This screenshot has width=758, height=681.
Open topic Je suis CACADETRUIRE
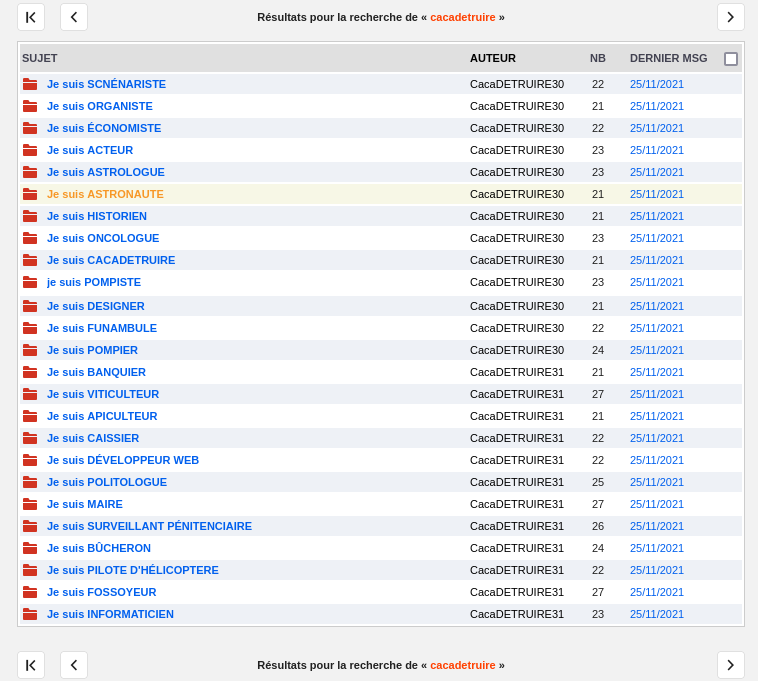tap(111, 260)
